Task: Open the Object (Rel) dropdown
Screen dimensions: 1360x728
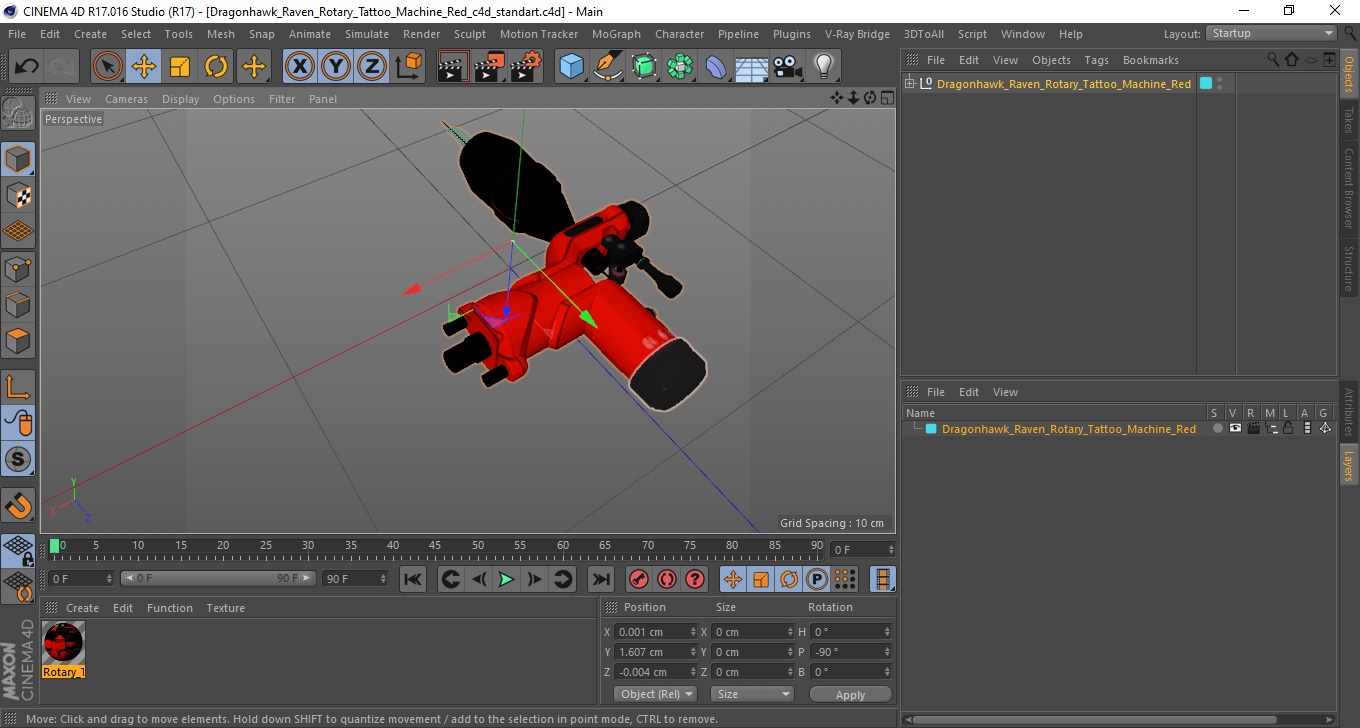Action: 655,694
